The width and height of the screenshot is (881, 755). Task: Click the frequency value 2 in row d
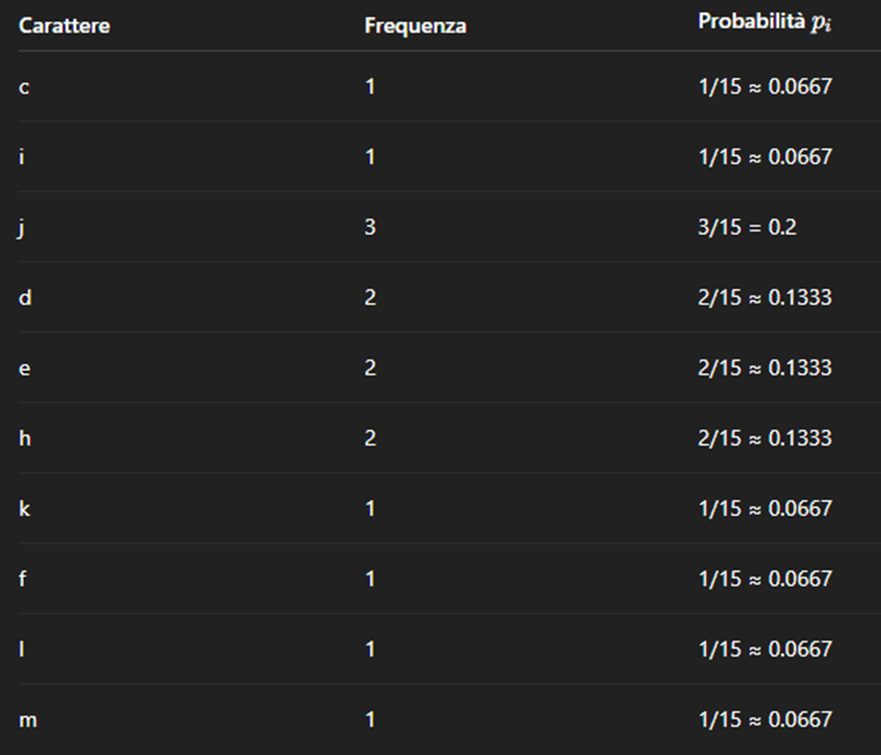click(370, 298)
